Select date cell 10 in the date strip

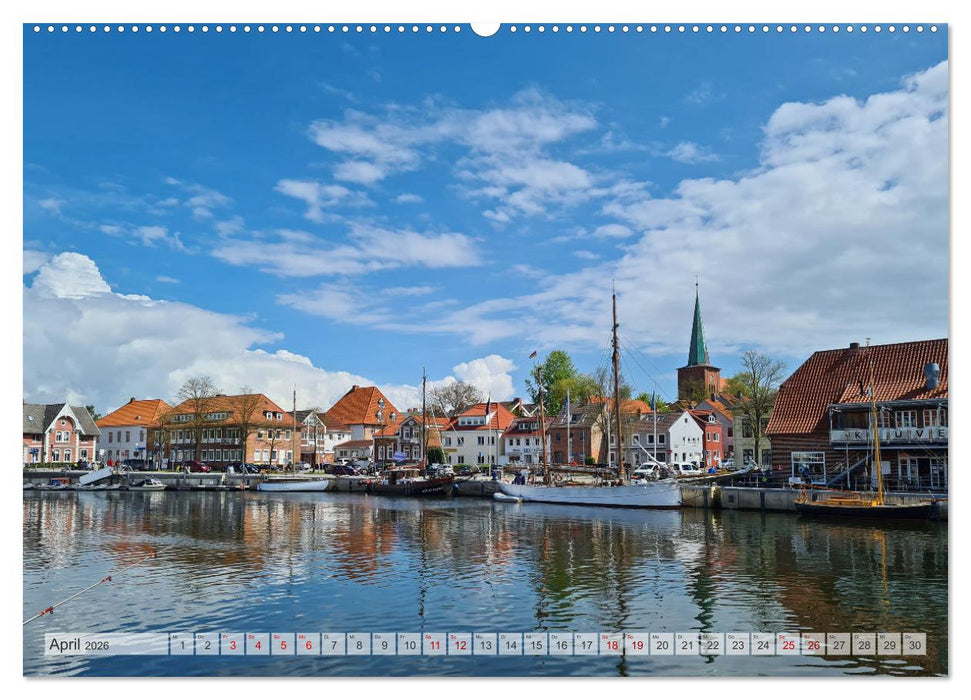point(409,649)
